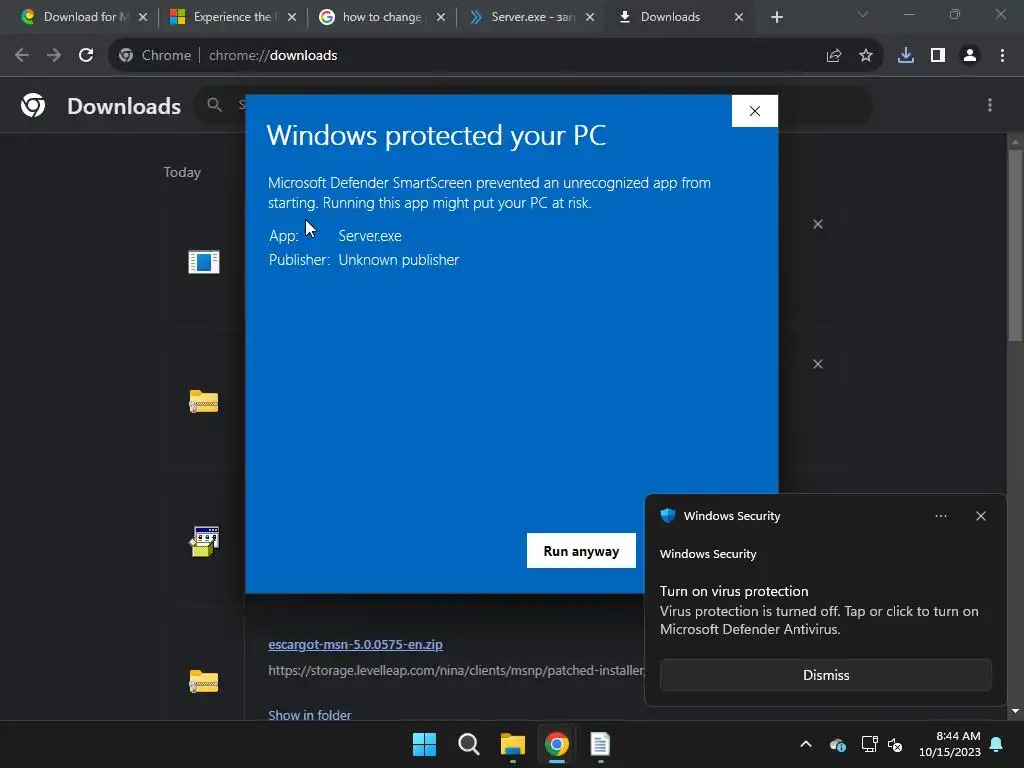
Task: Open Windows Security notification options ellipsis
Action: (x=940, y=516)
